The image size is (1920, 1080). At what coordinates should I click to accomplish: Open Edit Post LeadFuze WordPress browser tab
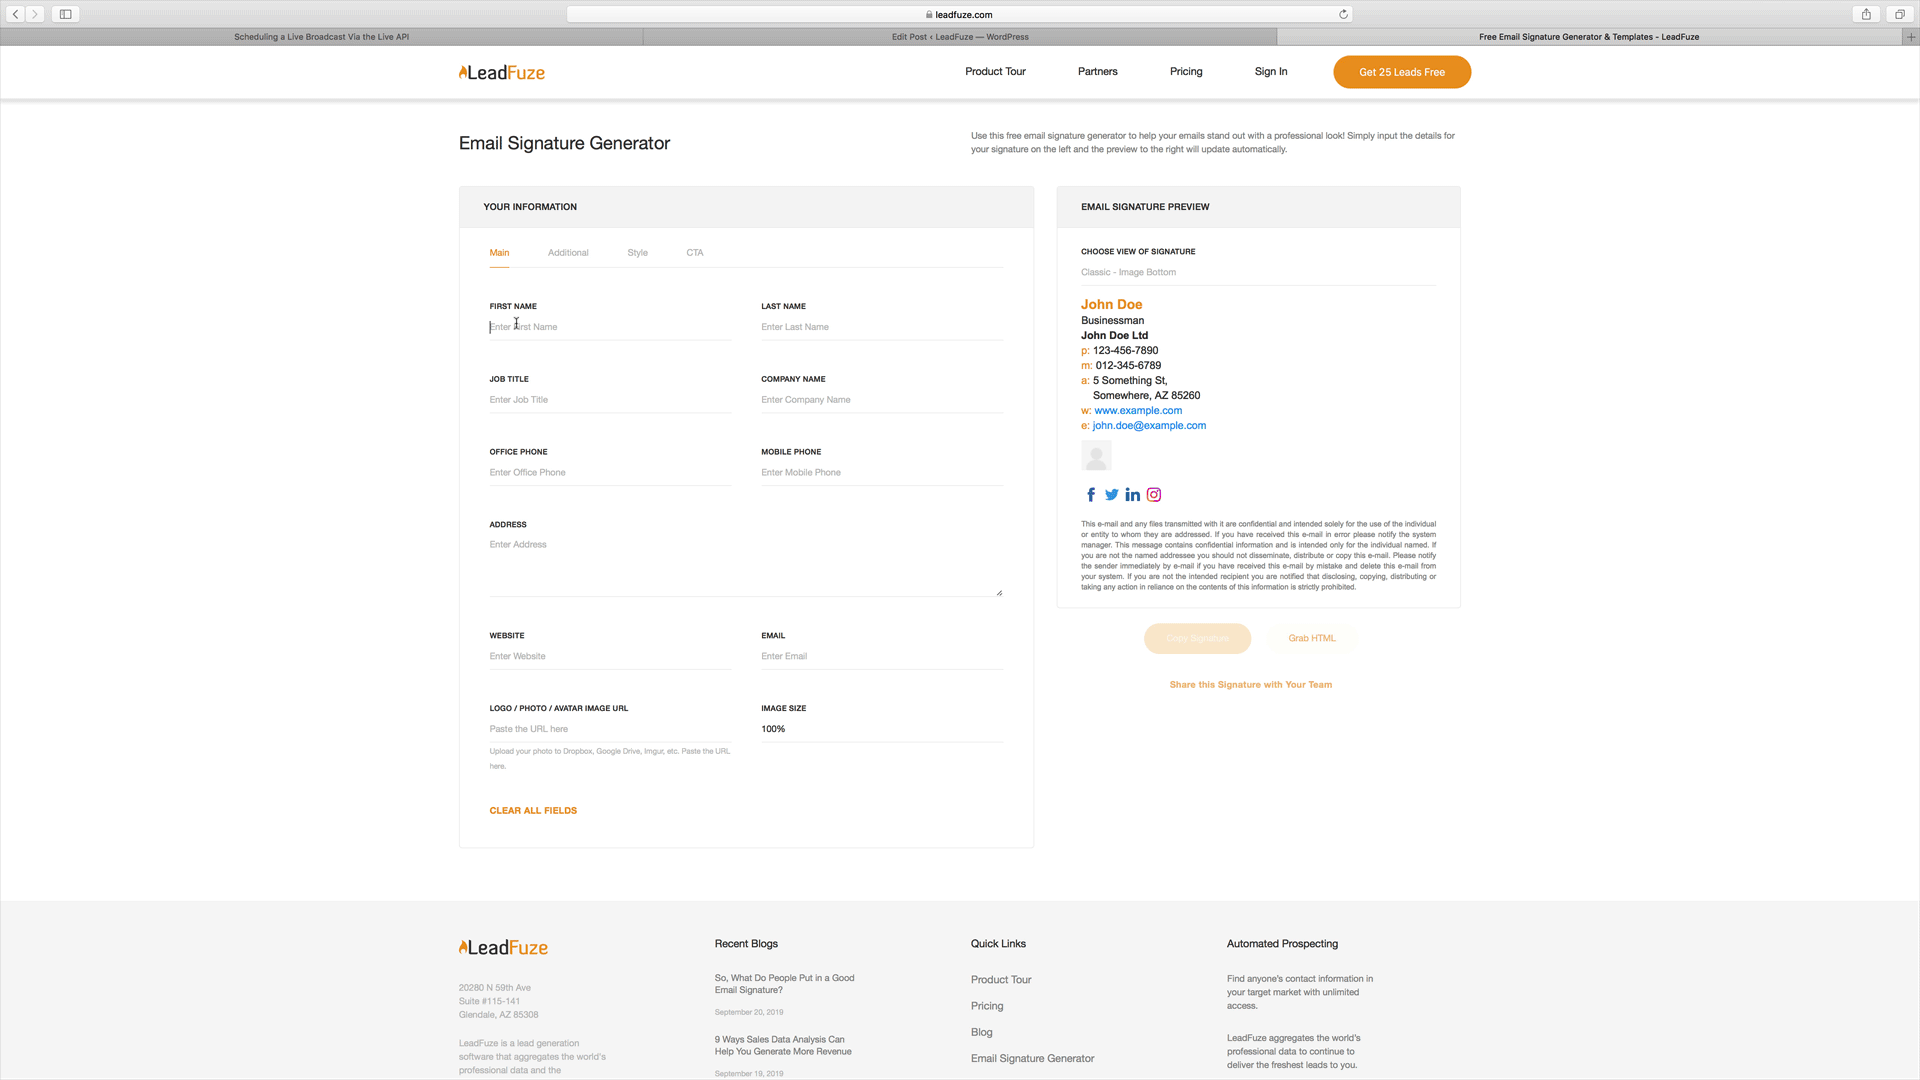tap(960, 37)
